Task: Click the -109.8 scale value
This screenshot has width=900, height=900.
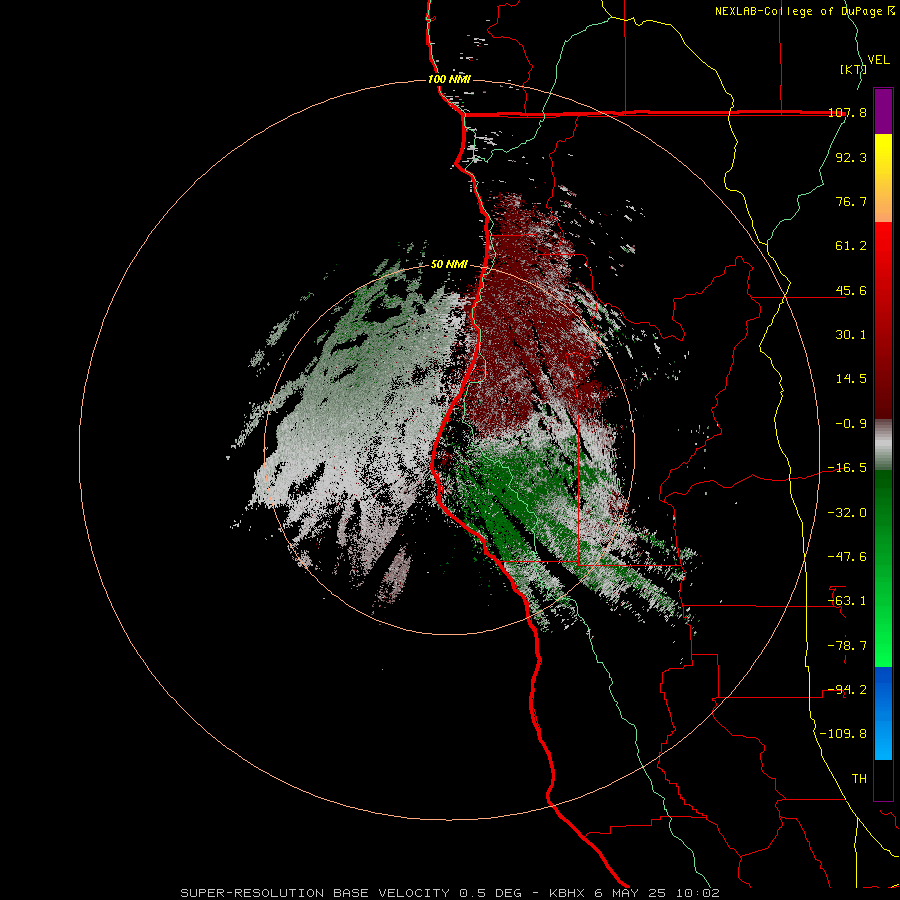Action: point(843,734)
